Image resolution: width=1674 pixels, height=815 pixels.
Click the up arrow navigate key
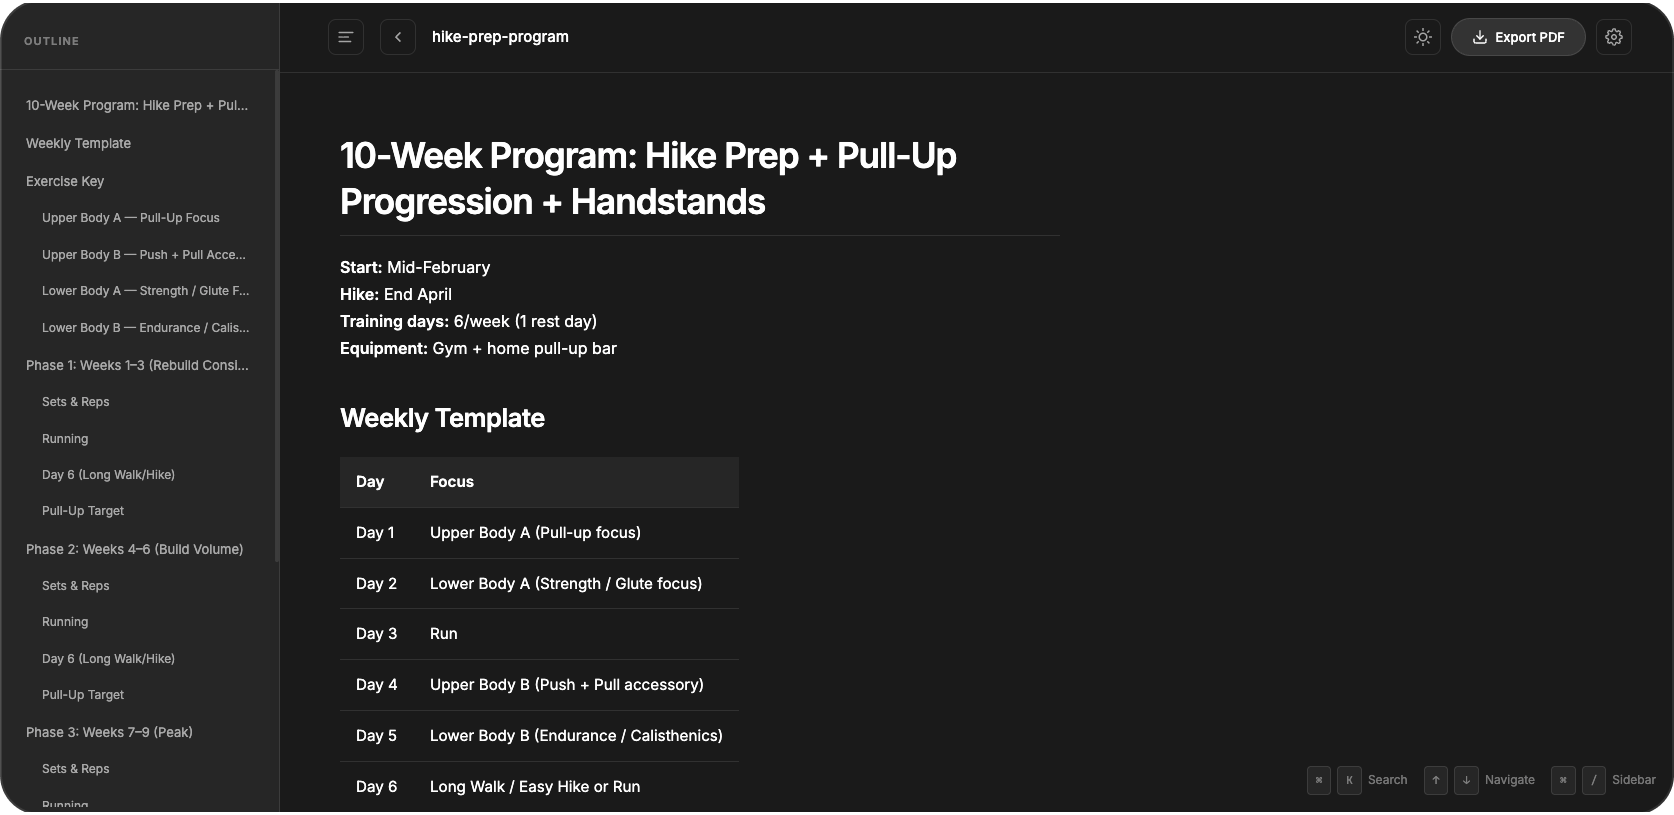coord(1436,780)
